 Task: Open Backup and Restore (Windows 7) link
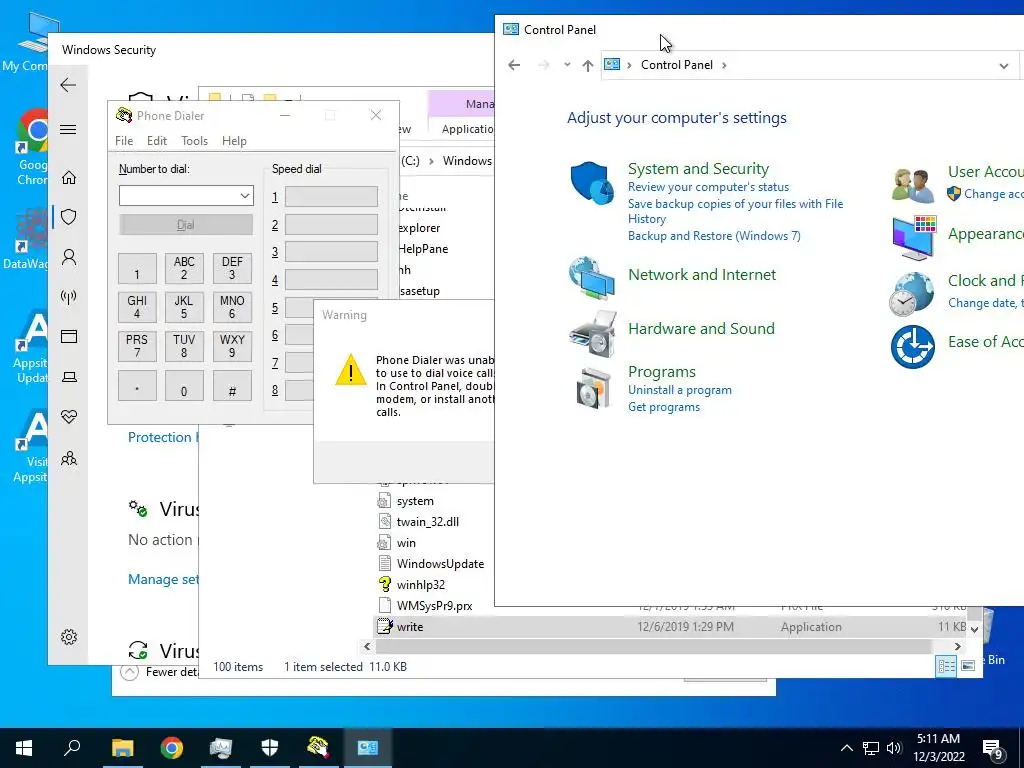click(x=714, y=236)
